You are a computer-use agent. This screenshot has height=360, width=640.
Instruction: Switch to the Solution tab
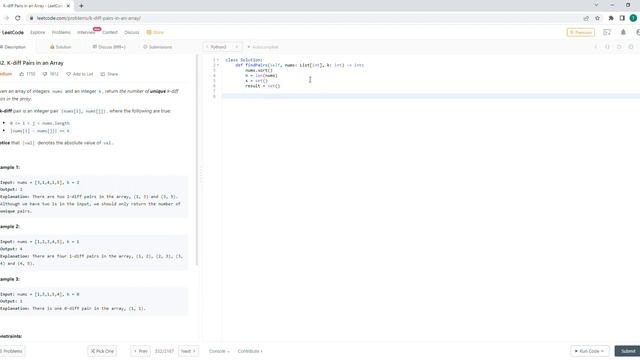[60, 47]
